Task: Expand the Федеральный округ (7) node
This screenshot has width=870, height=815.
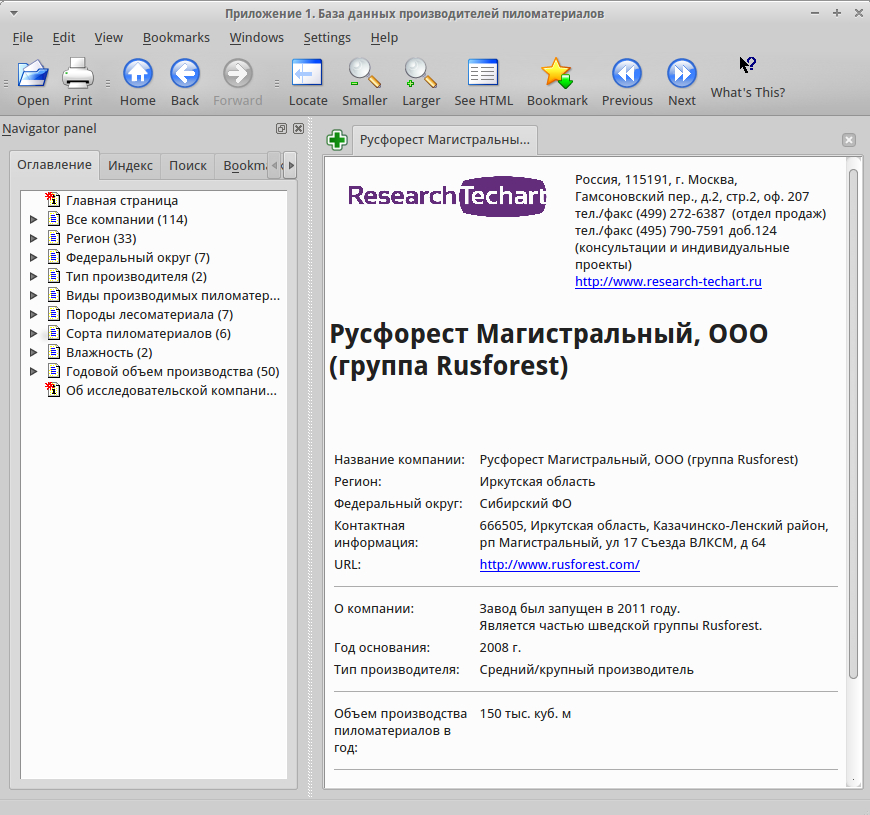Action: click(x=33, y=257)
